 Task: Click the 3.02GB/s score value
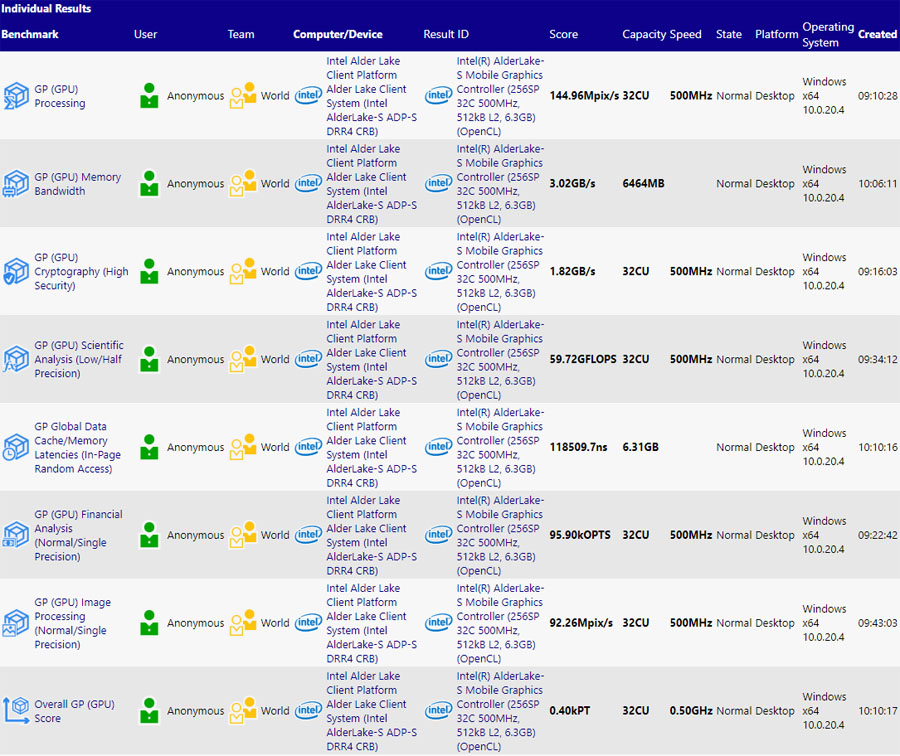tap(572, 184)
